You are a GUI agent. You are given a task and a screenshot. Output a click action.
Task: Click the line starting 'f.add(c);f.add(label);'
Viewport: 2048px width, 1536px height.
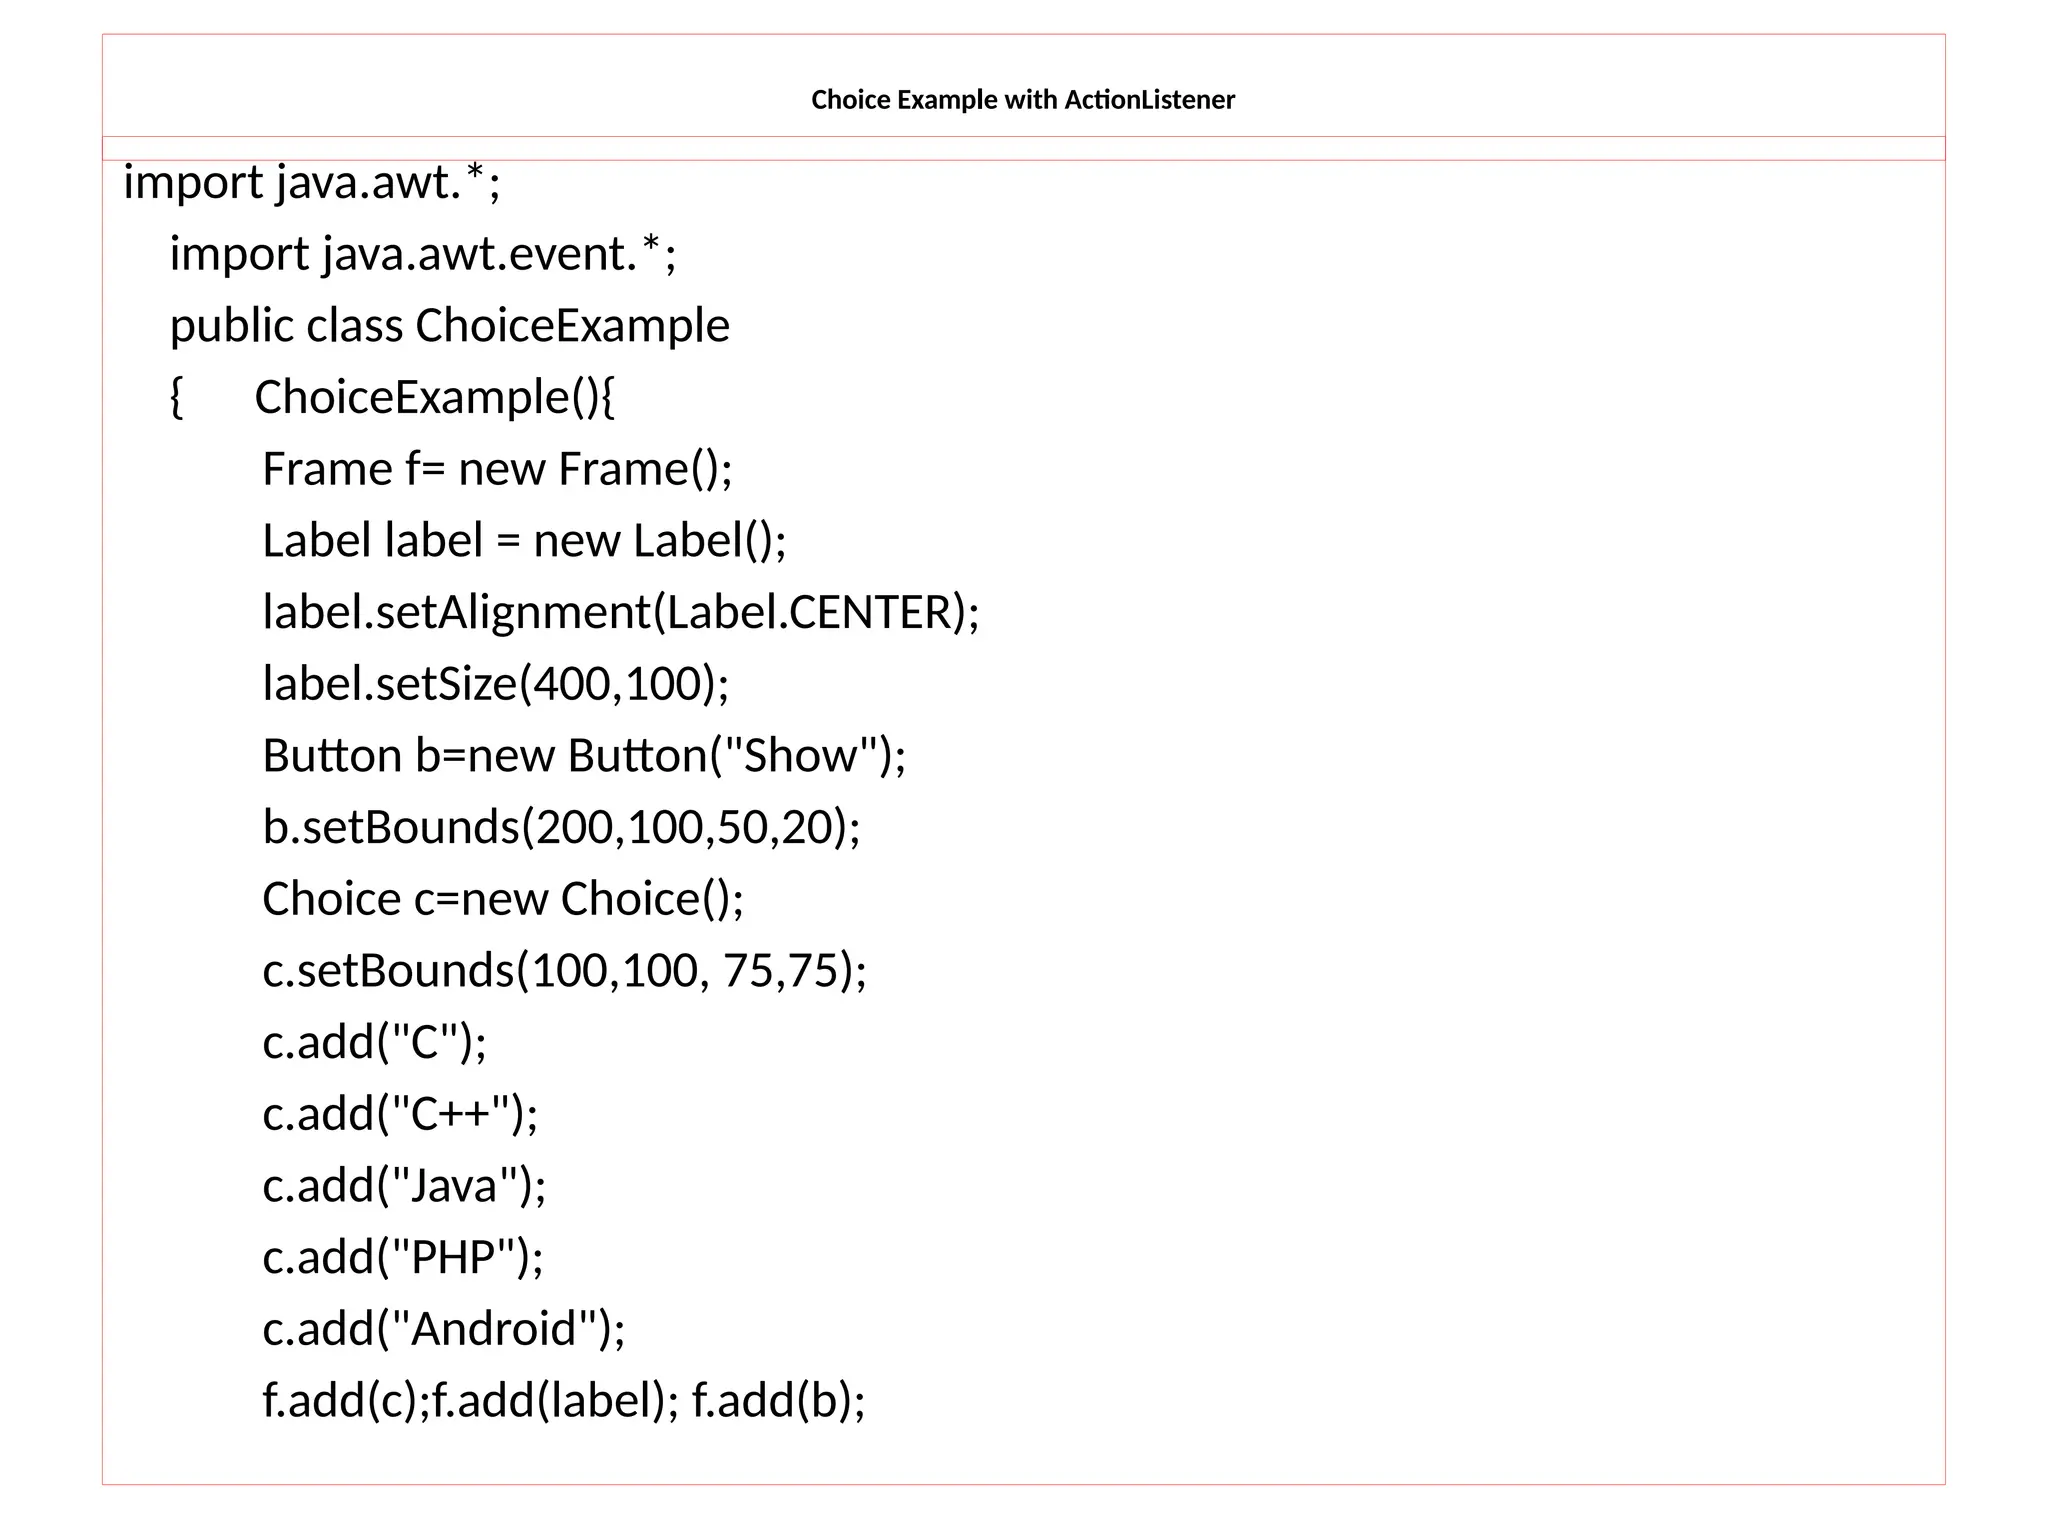563,1400
